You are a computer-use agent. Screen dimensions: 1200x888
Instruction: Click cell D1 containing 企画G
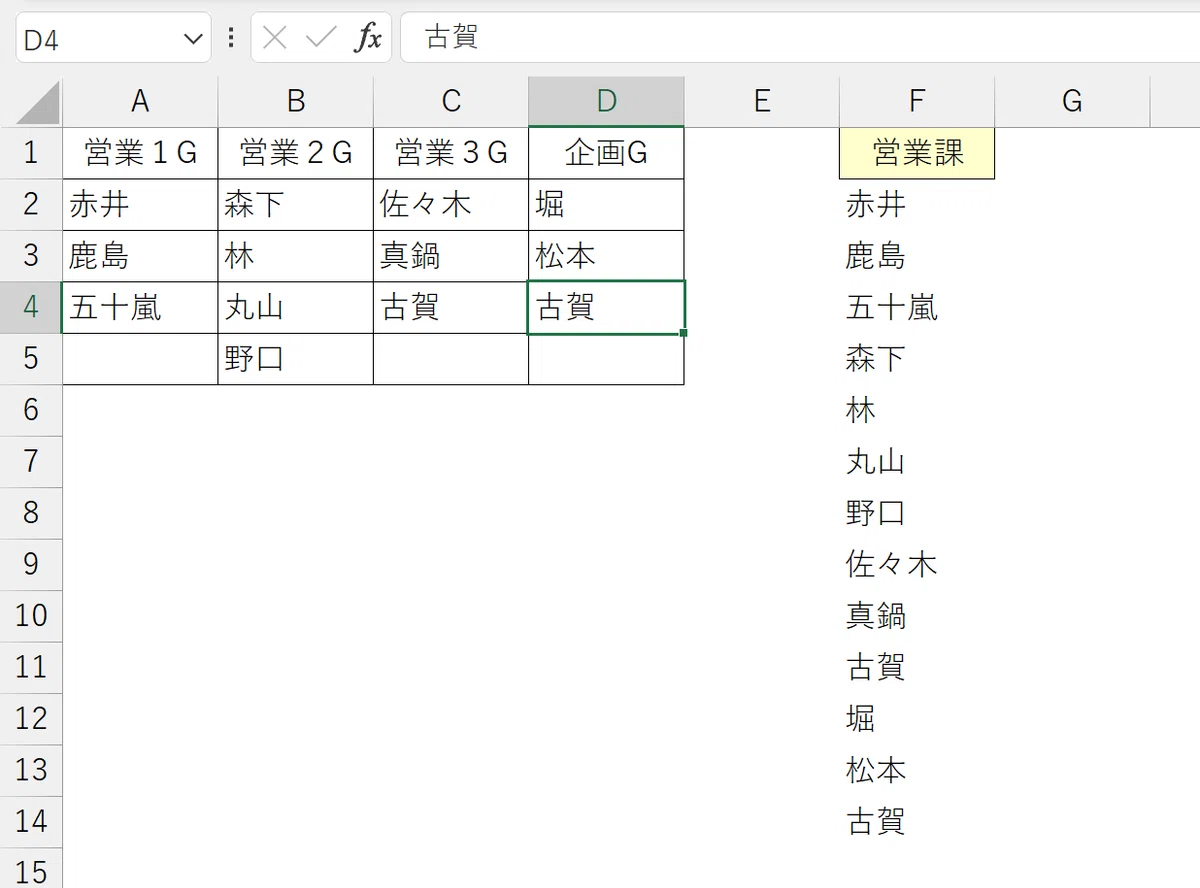[x=607, y=153]
